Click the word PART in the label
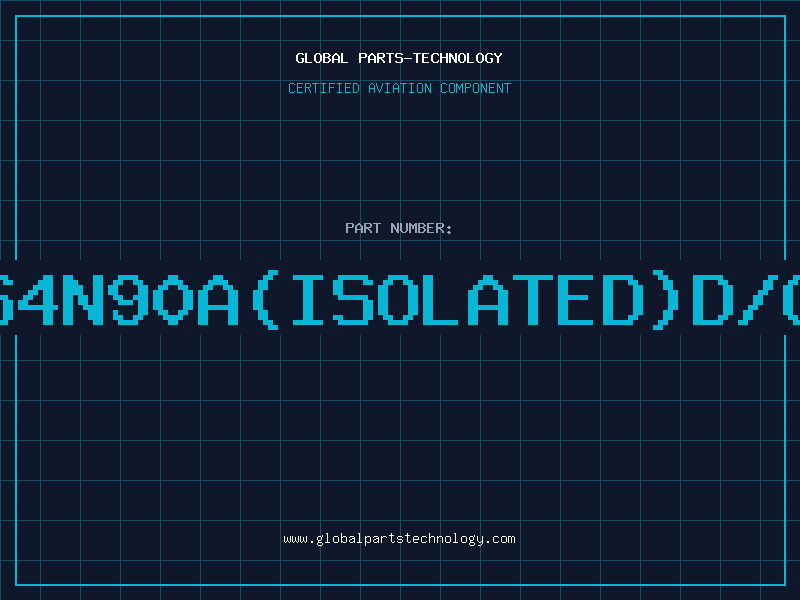Screen dimensions: 800x600 click(363, 228)
